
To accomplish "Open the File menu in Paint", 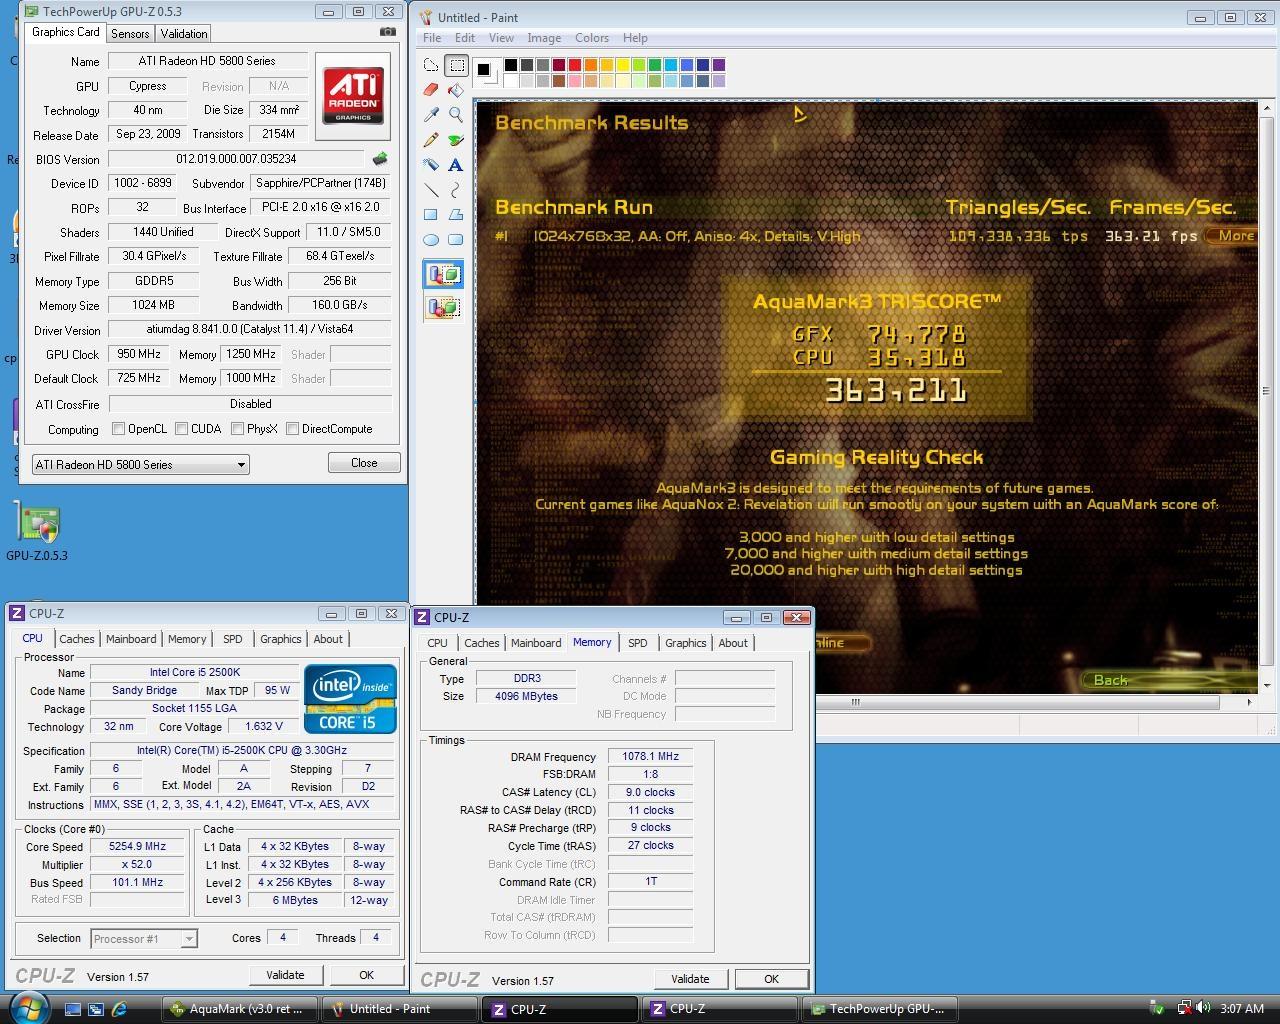I will (432, 38).
